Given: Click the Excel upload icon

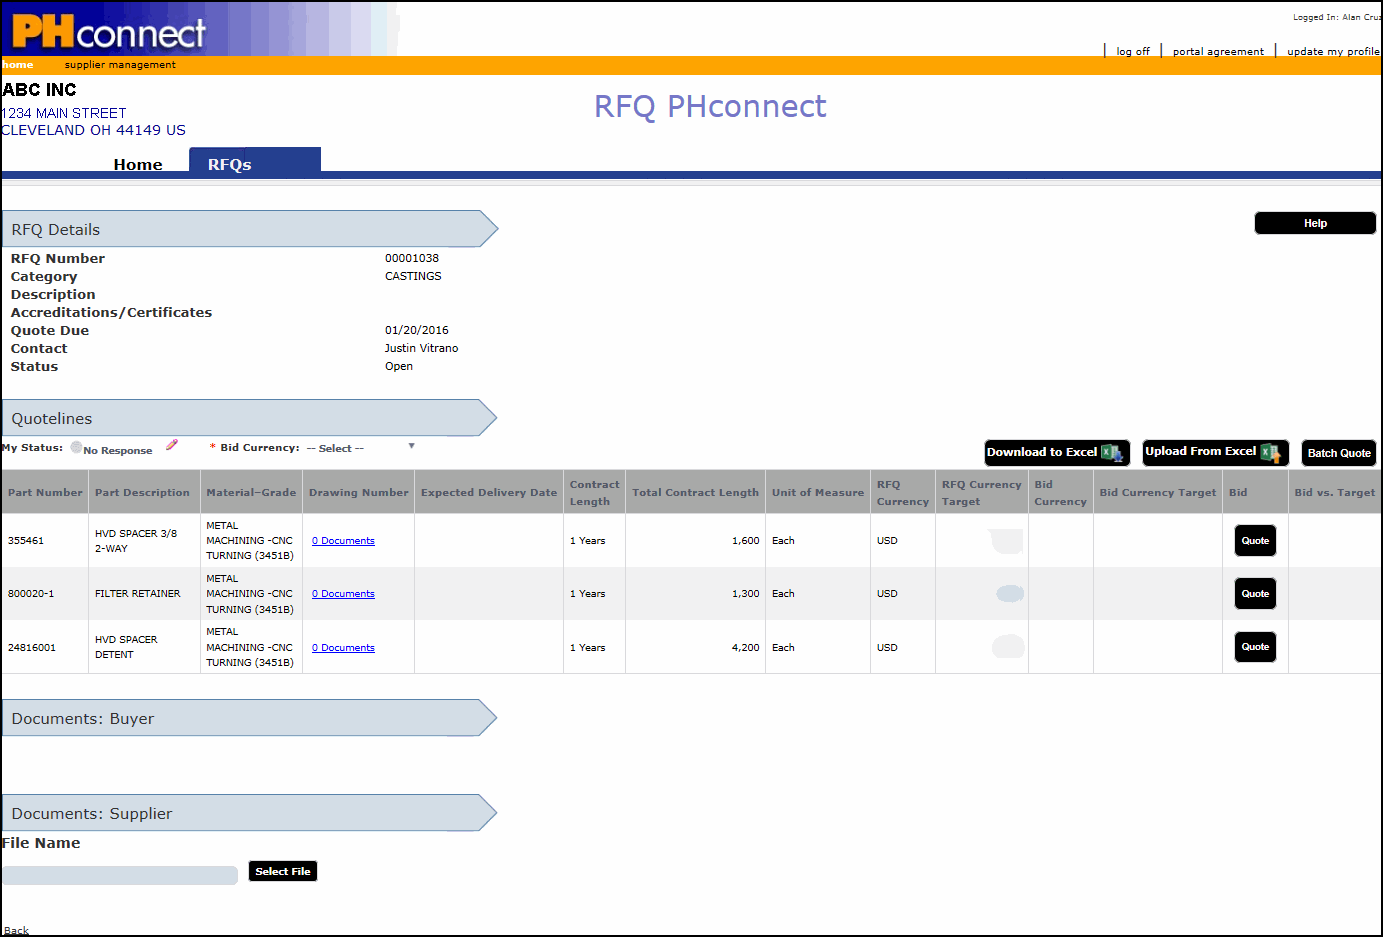Looking at the screenshot, I should click(1270, 453).
